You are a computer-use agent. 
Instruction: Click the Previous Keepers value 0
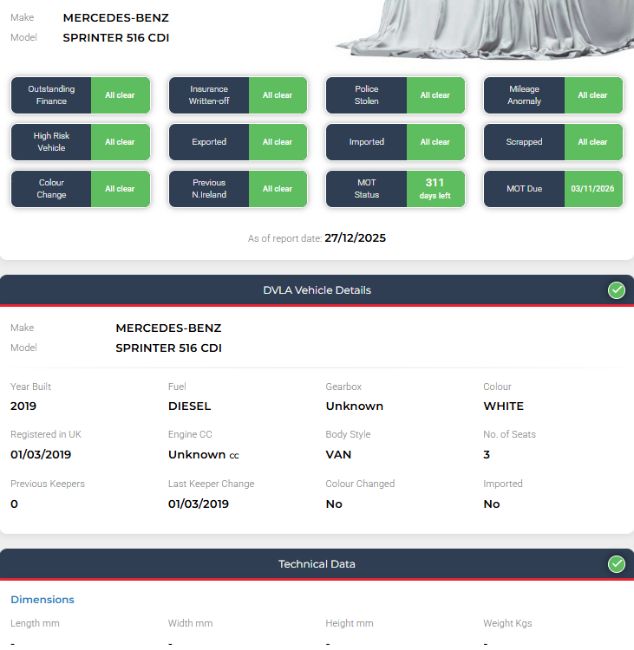[x=14, y=504]
